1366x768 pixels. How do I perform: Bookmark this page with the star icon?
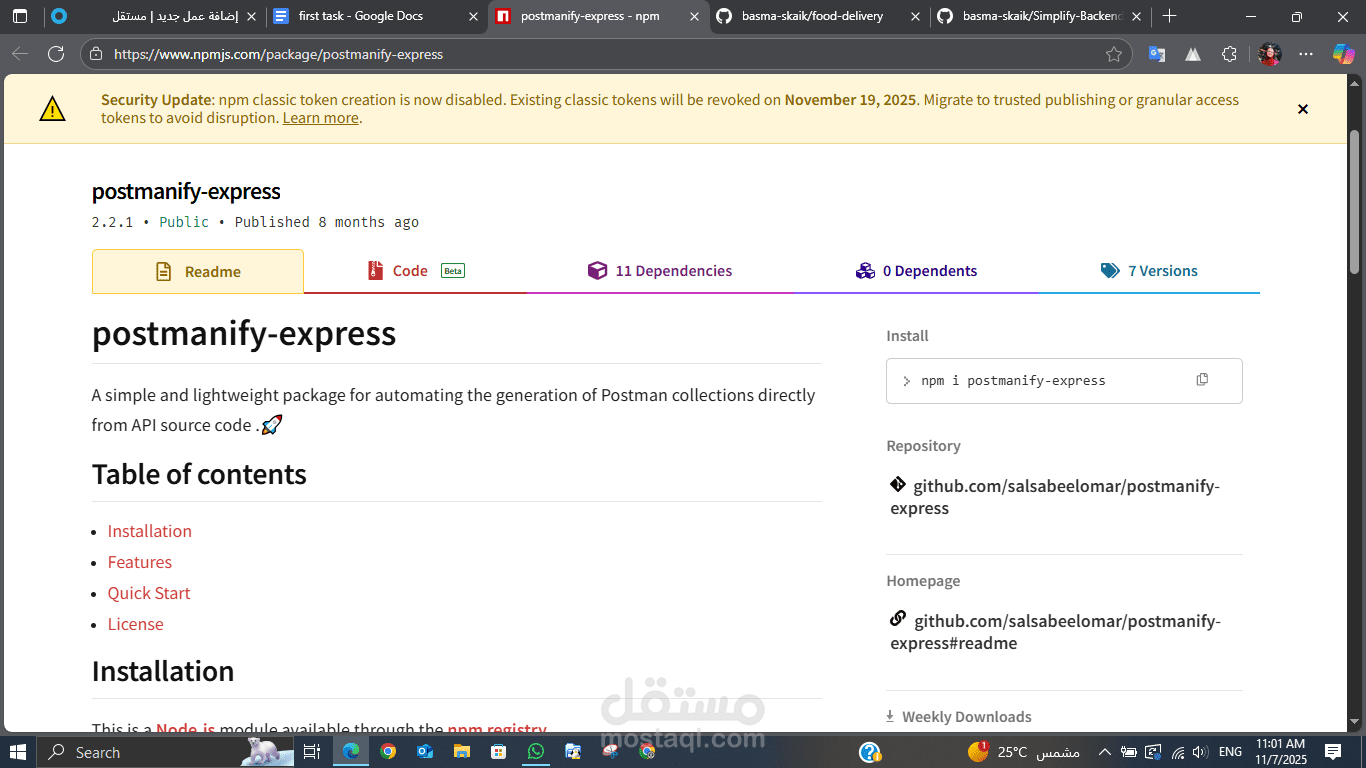pos(1115,54)
